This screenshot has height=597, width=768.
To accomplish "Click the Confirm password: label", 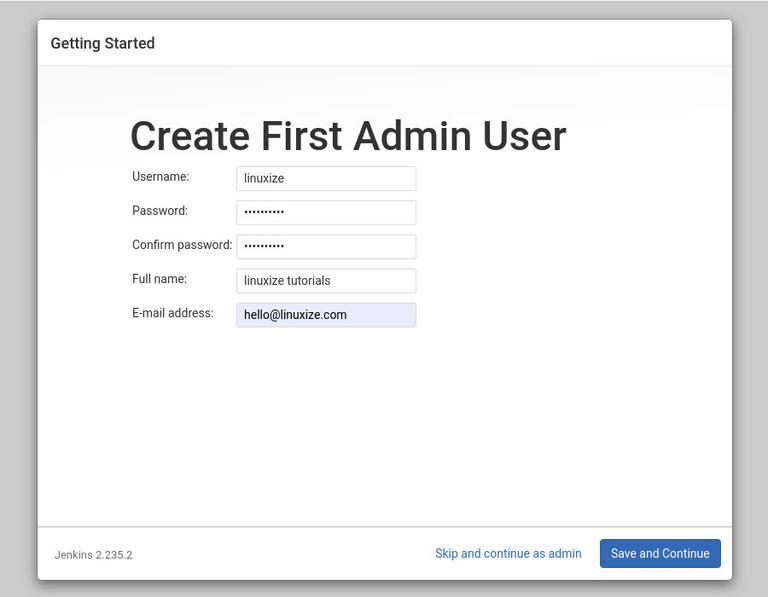I will (182, 245).
